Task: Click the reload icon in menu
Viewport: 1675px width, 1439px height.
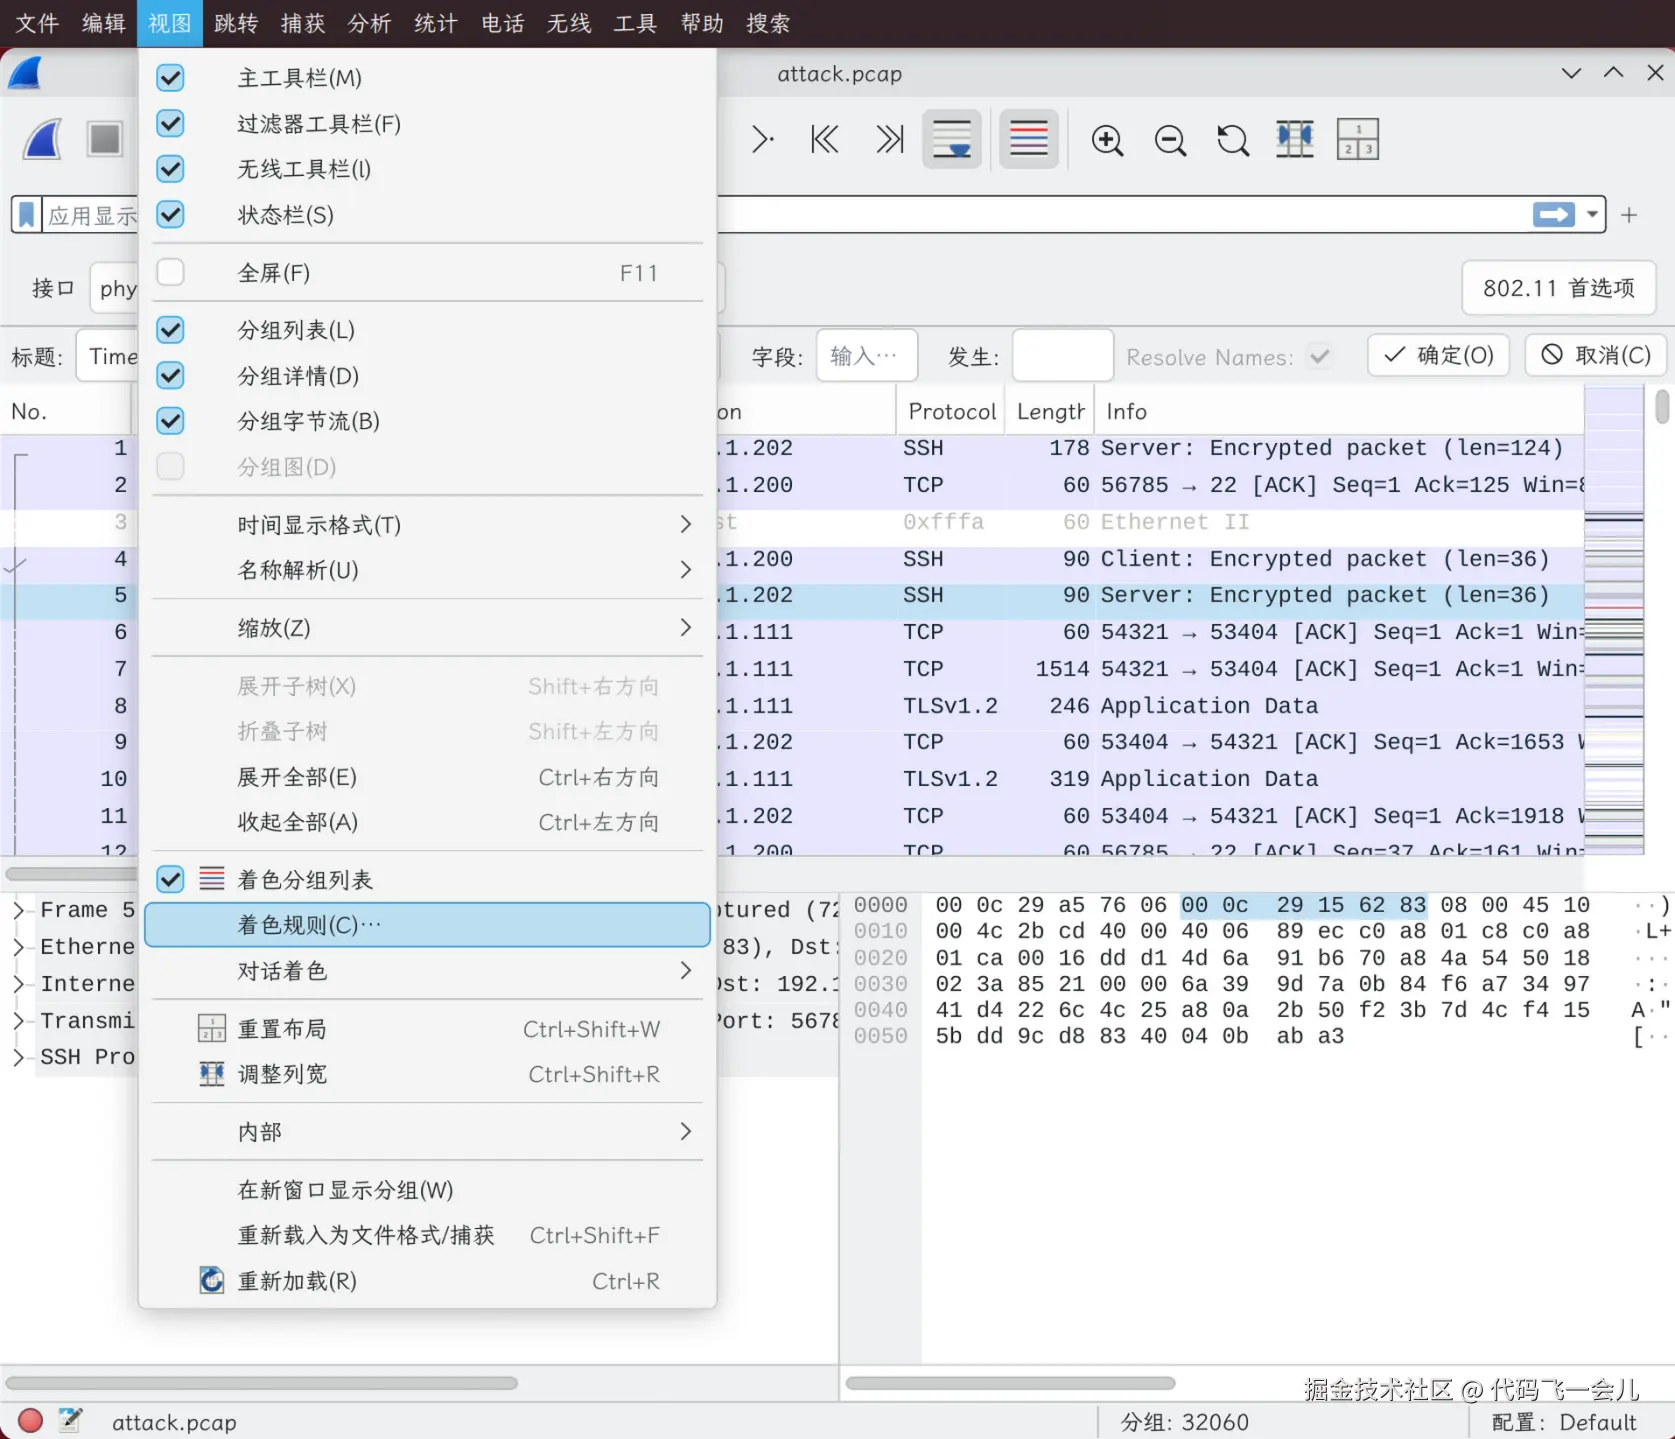Action: click(212, 1280)
